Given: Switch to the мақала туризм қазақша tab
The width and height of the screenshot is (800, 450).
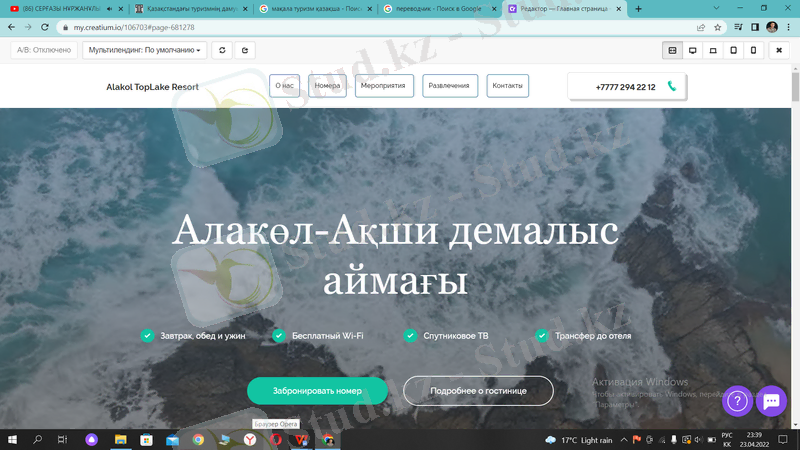Looking at the screenshot, I should (x=316, y=9).
